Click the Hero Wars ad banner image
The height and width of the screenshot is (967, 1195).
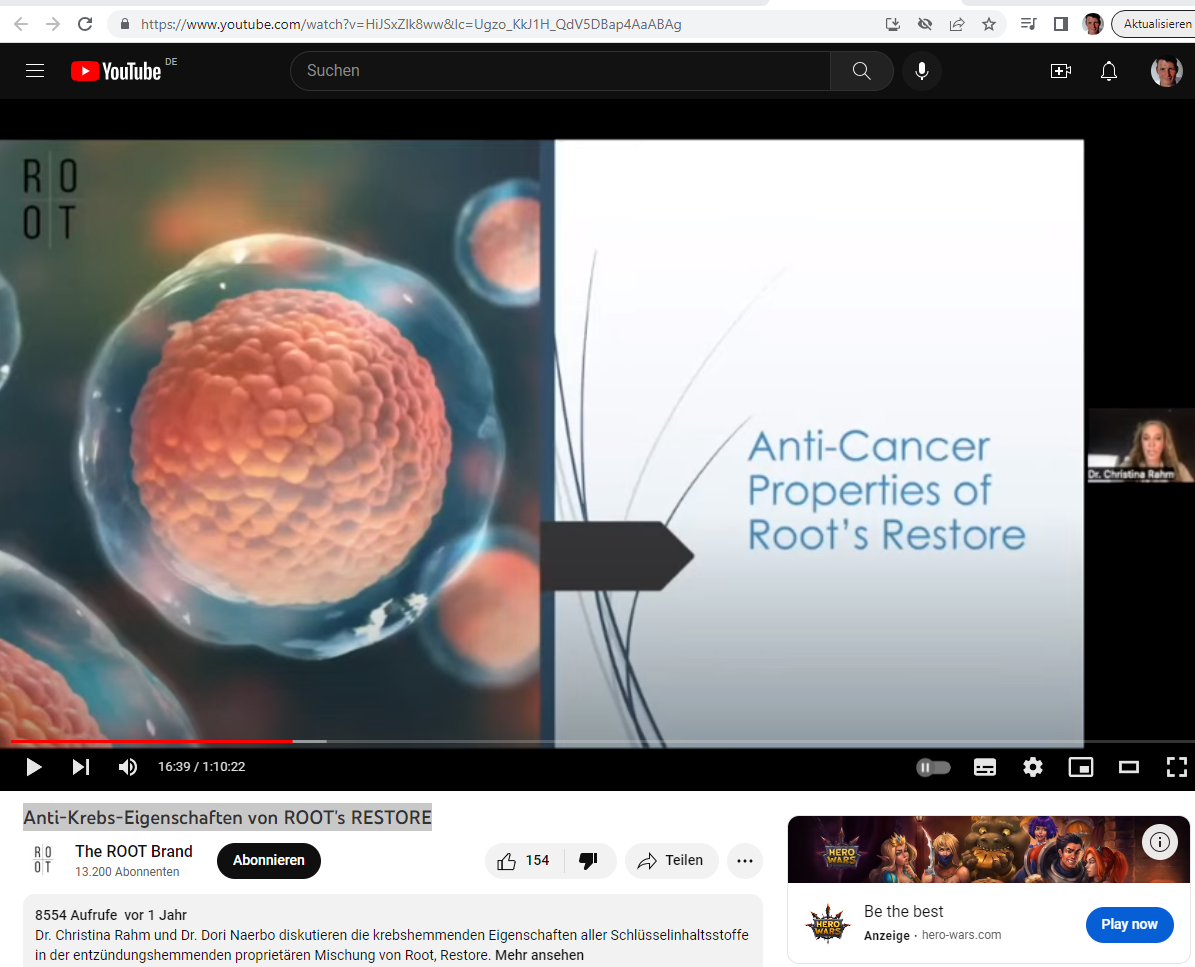point(988,850)
